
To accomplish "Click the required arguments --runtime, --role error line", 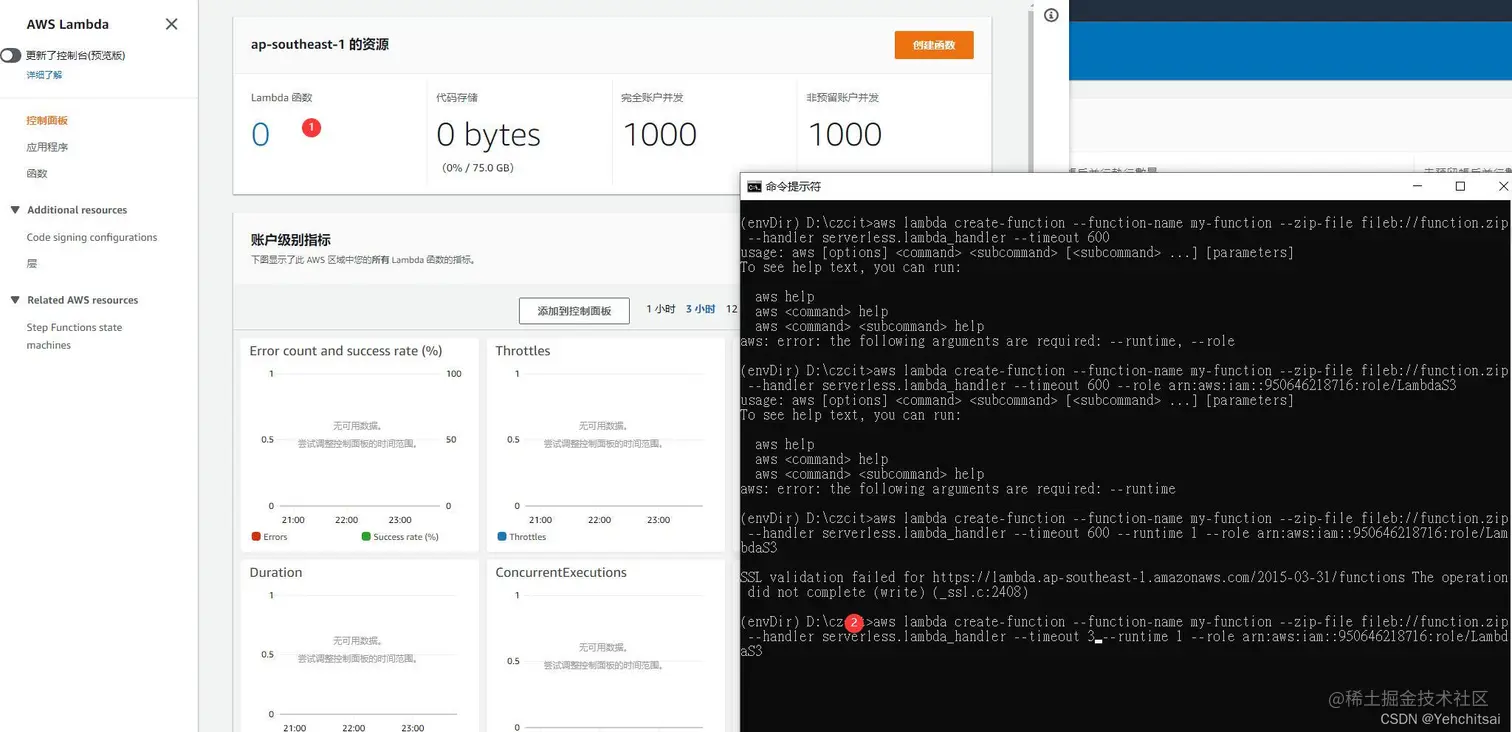I will 987,341.
